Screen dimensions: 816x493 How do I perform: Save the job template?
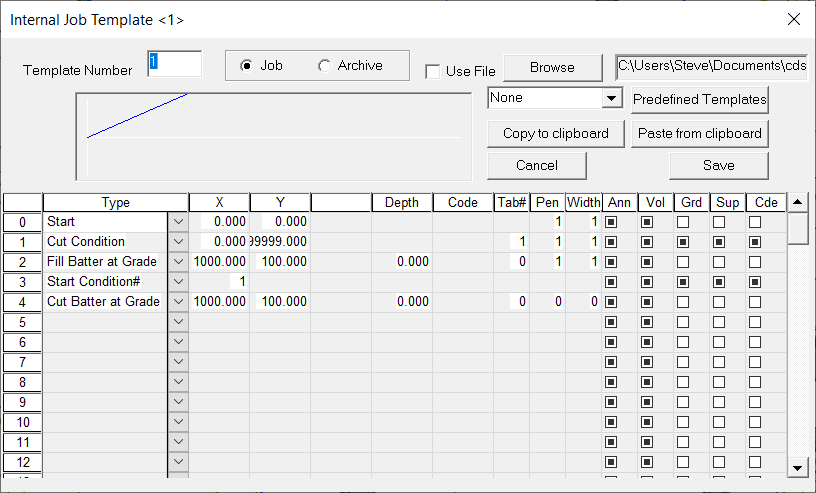pos(718,165)
